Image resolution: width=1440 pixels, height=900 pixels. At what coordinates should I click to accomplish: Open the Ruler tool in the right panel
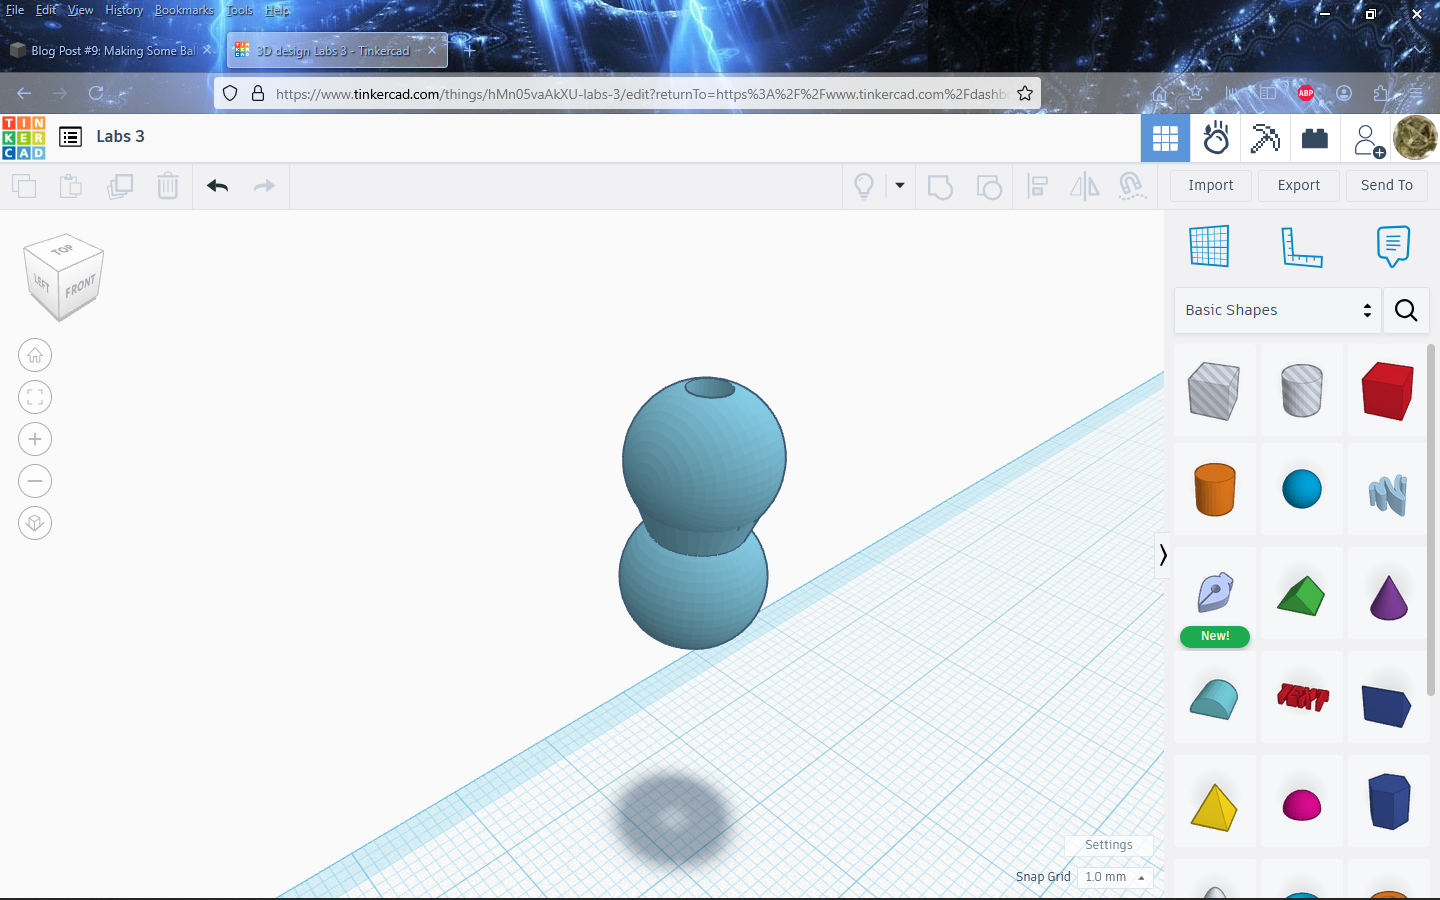pyautogui.click(x=1301, y=247)
